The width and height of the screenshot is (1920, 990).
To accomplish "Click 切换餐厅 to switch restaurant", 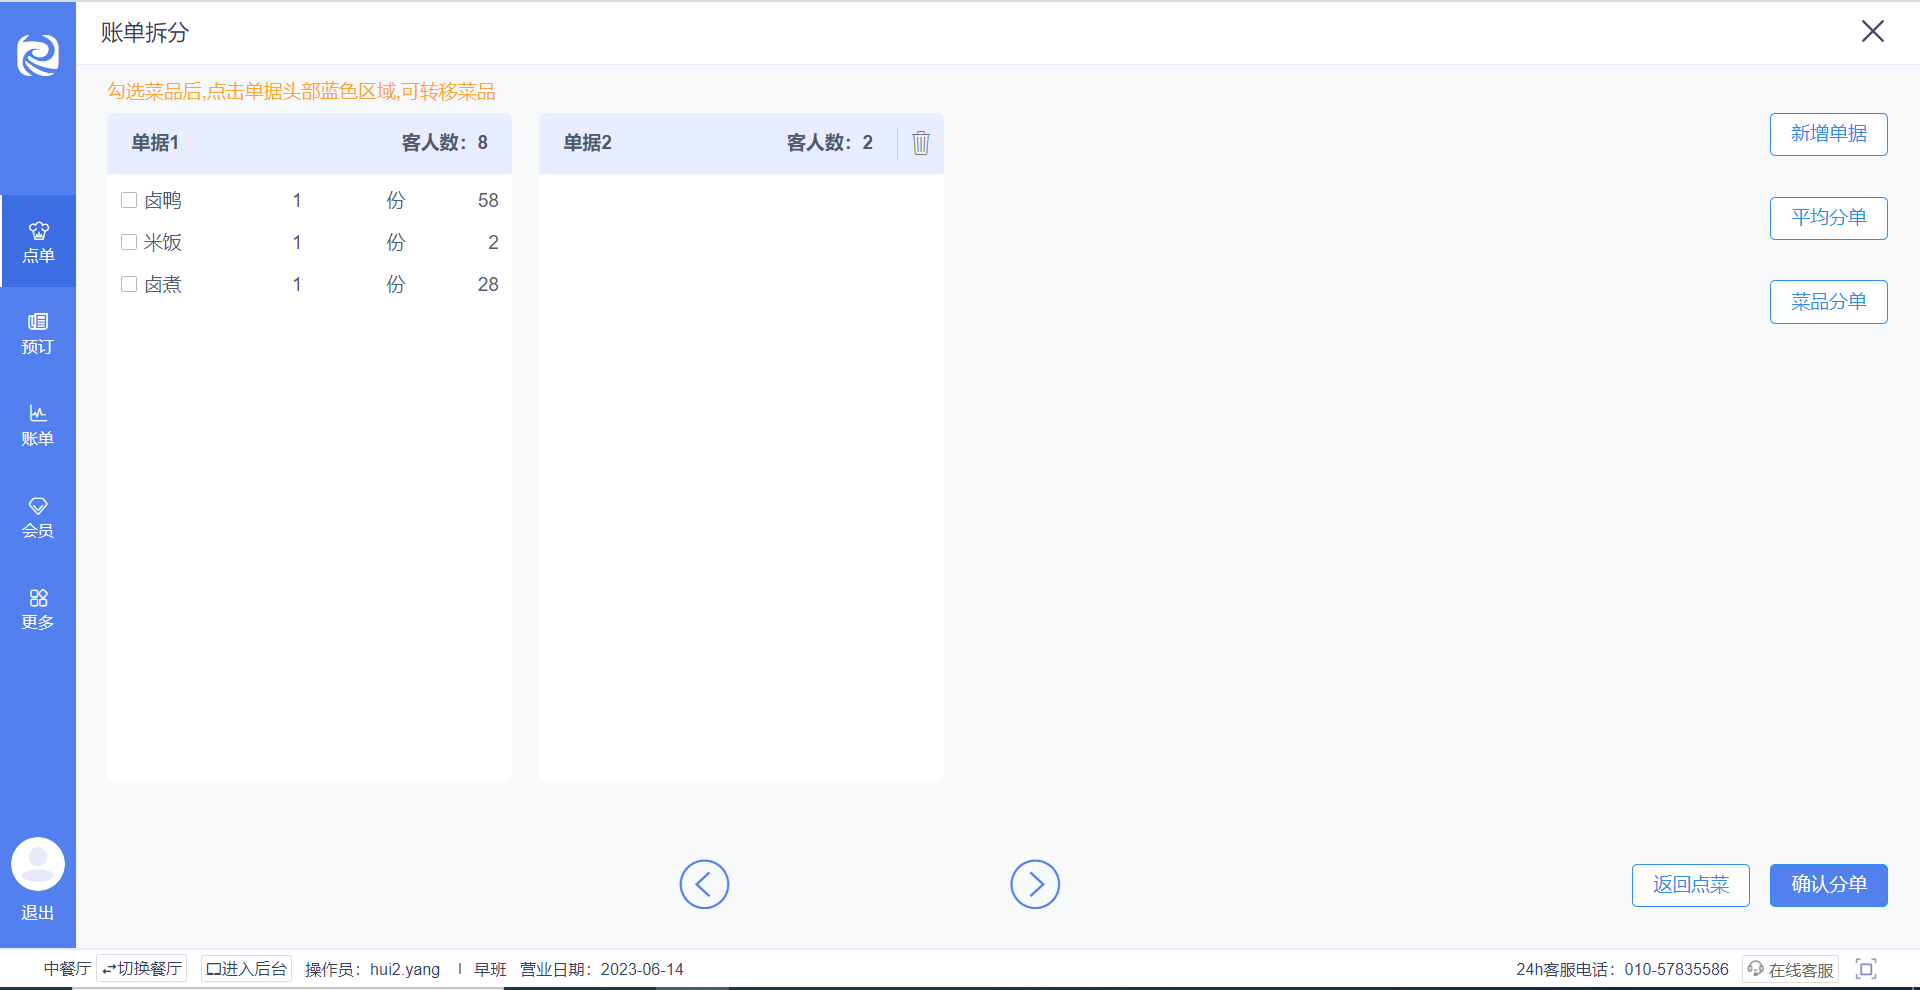I will coord(142,969).
